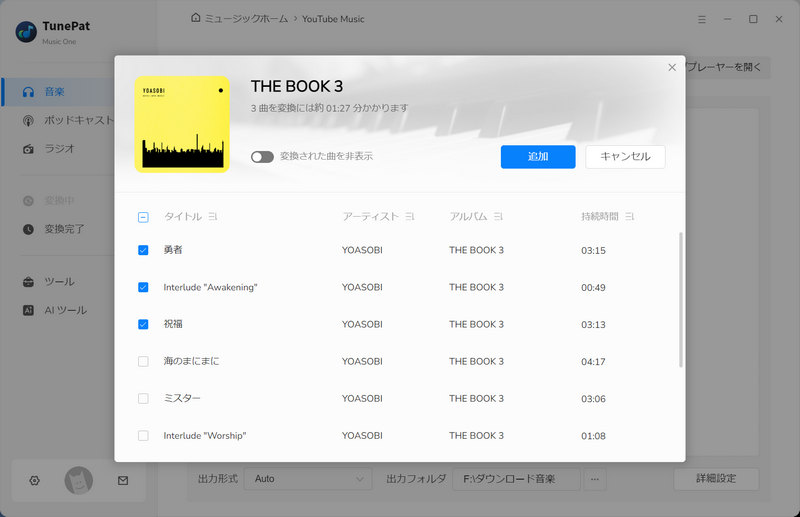Open the ラジオ radio icon
The width and height of the screenshot is (800, 517).
coord(29,149)
